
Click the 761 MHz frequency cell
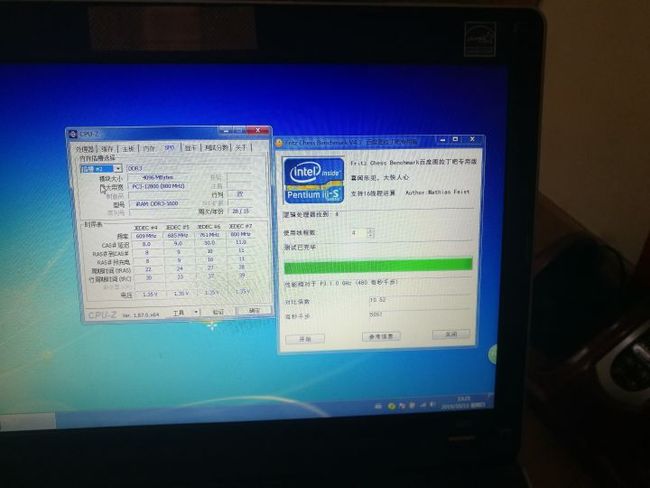tap(209, 235)
